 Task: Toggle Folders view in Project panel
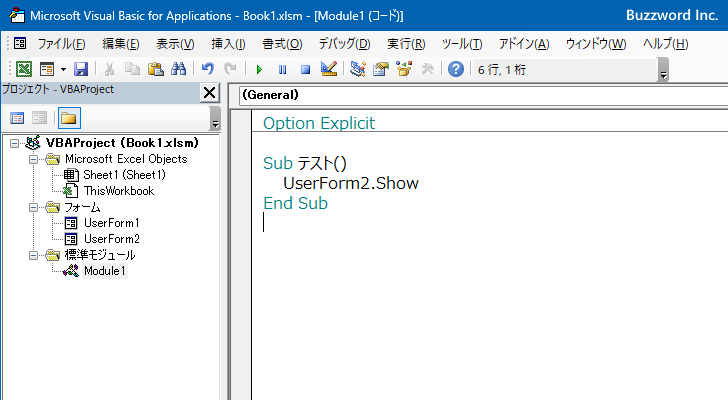coord(68,118)
